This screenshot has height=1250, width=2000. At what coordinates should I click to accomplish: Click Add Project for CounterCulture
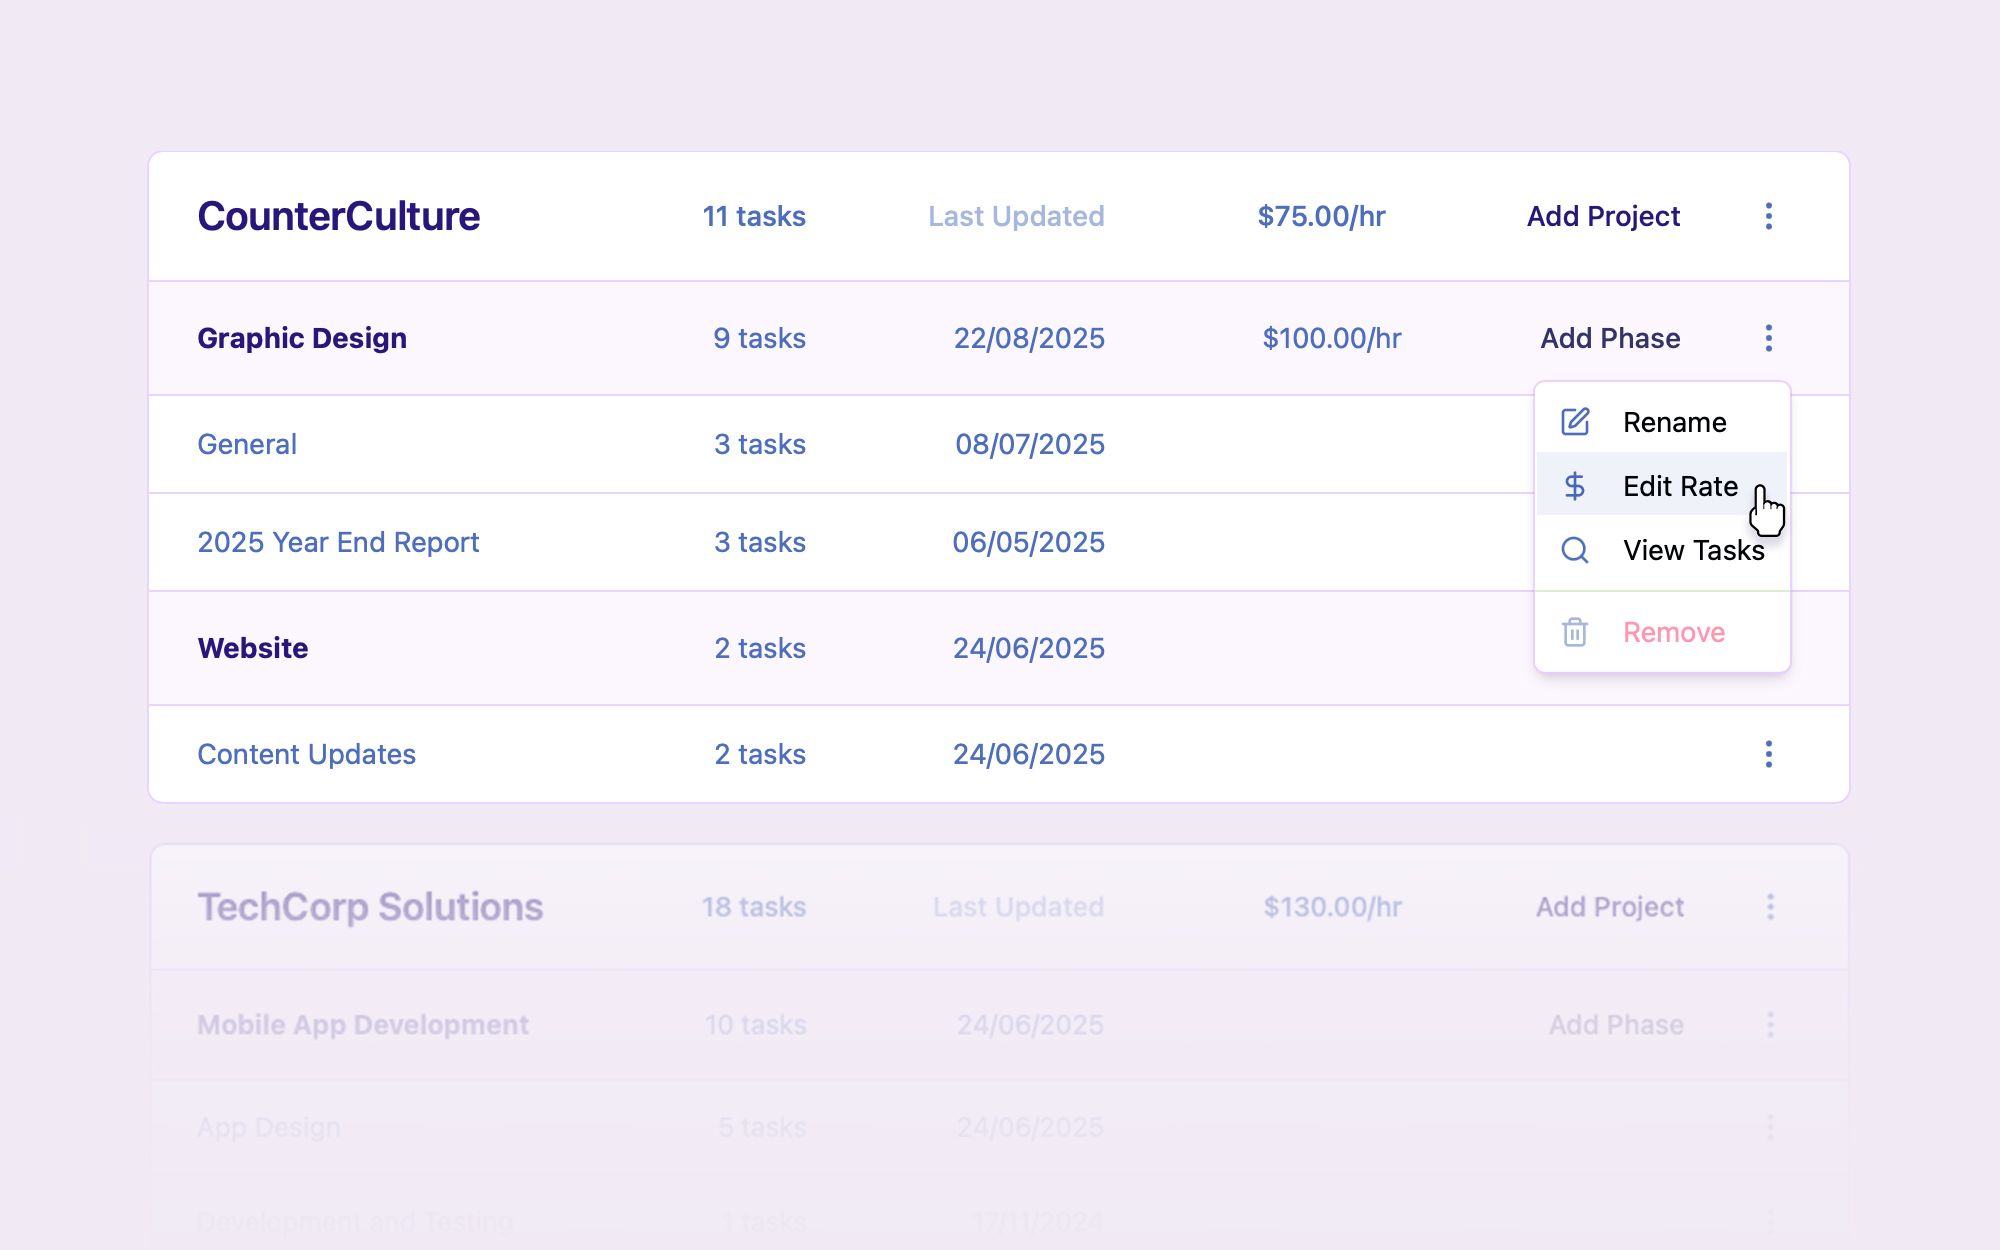pyautogui.click(x=1603, y=216)
